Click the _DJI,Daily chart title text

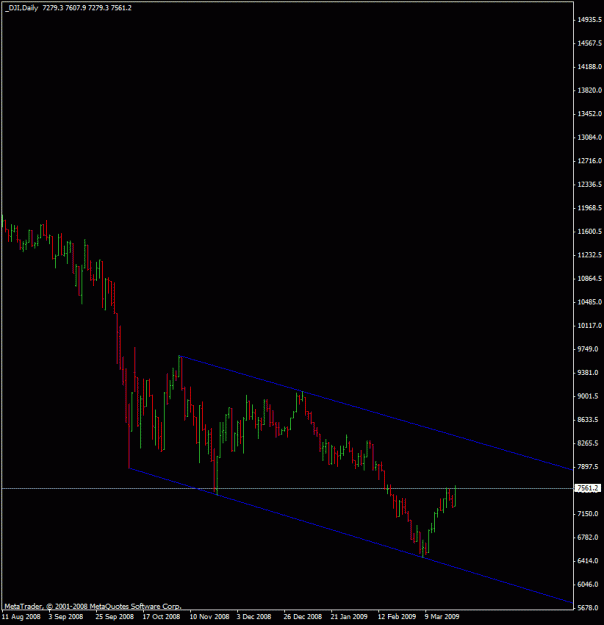point(22,8)
